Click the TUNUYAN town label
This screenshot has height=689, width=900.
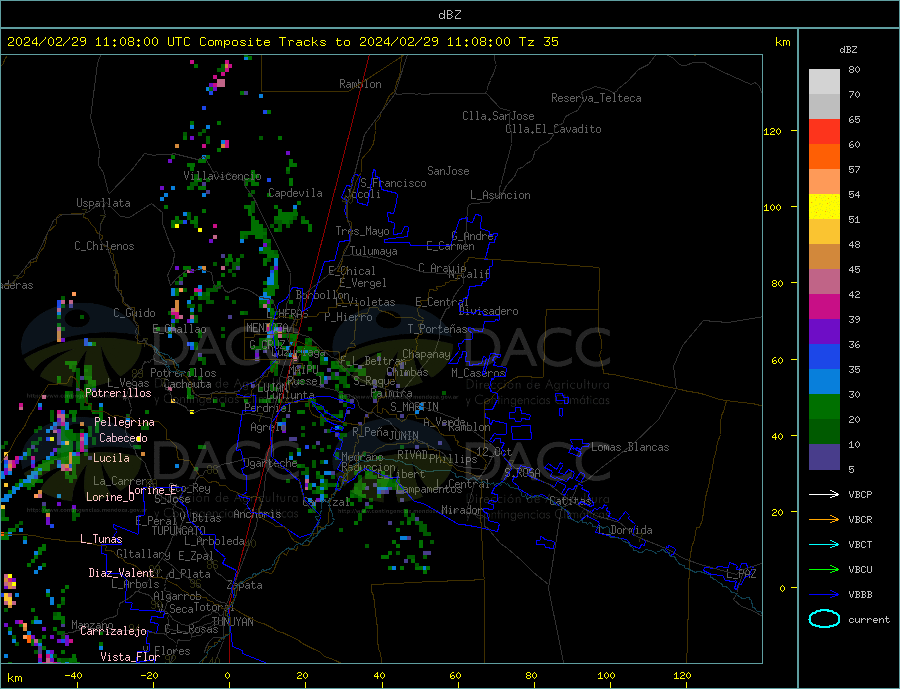pyautogui.click(x=232, y=622)
